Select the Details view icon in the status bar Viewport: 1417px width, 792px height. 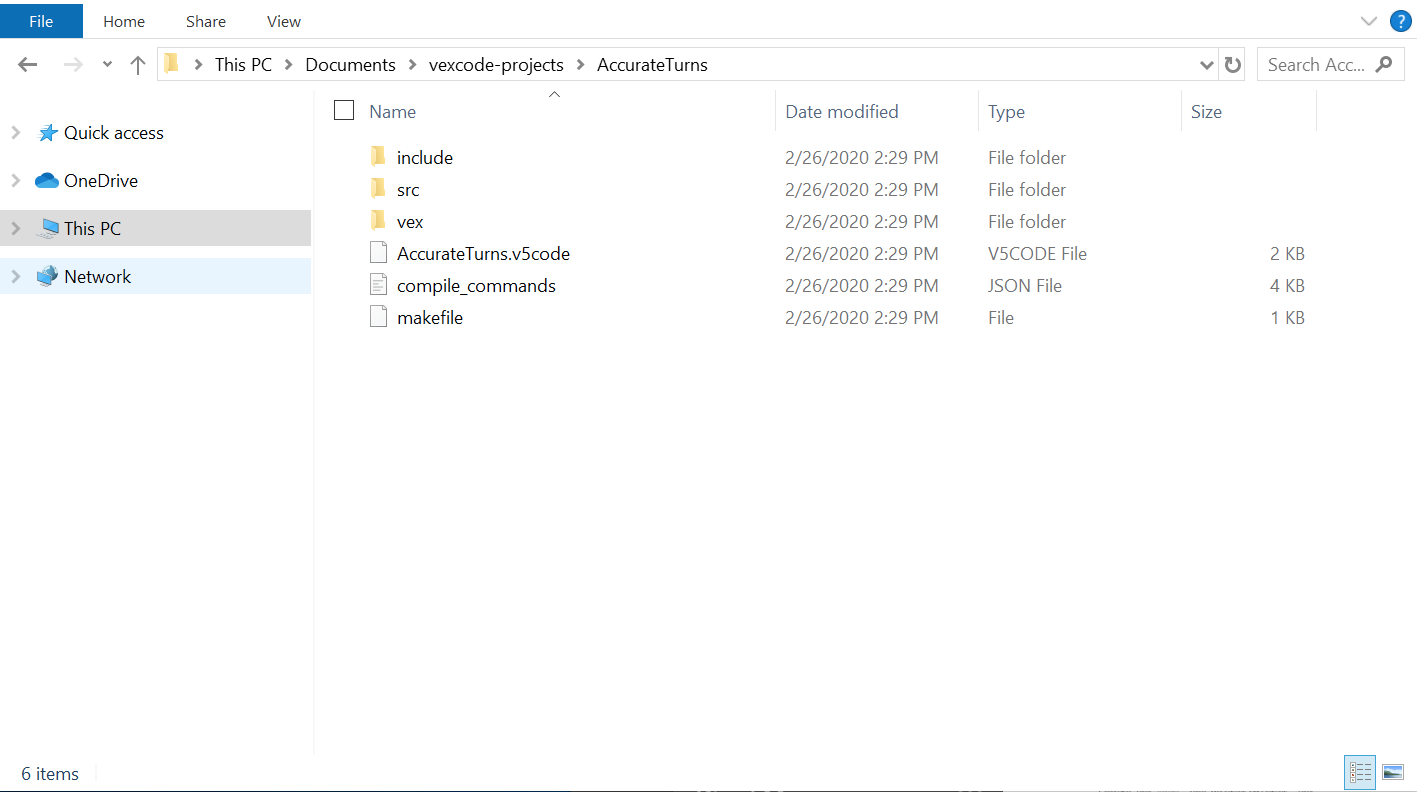pyautogui.click(x=1359, y=771)
